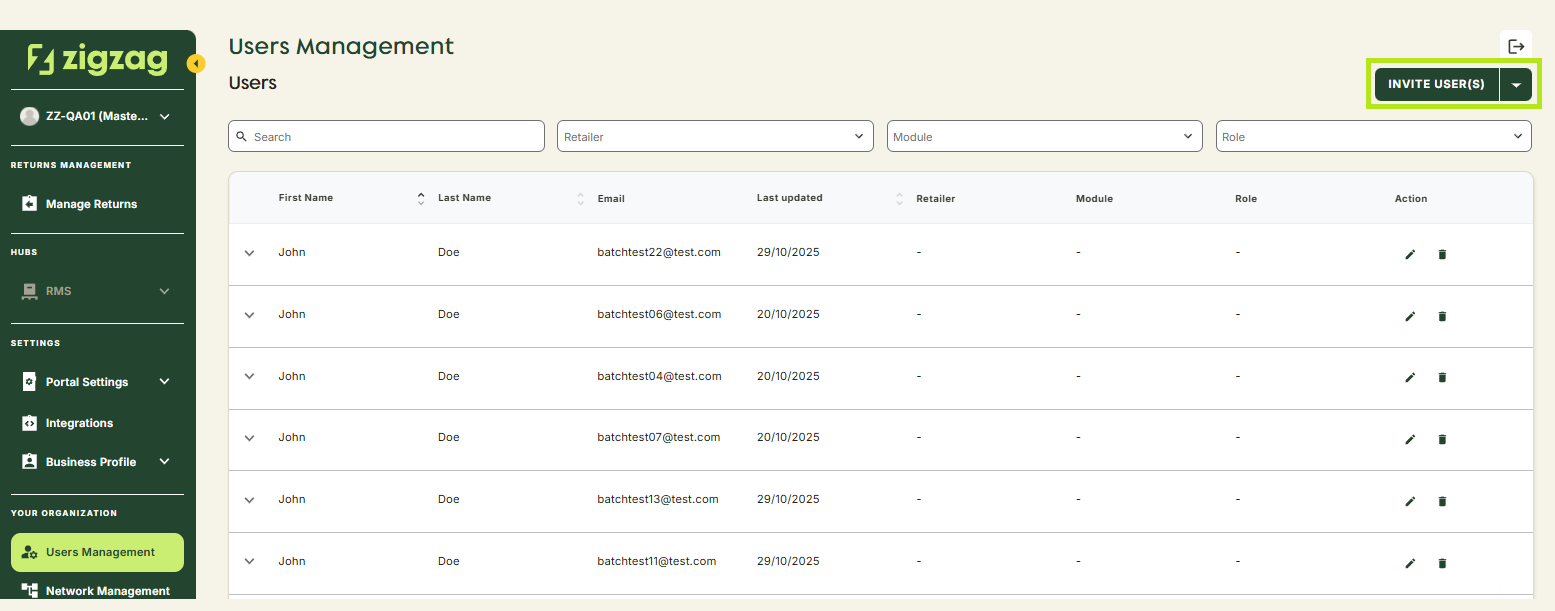
Task: Delete user batchtest22@test.com with trash icon
Action: tap(1442, 254)
